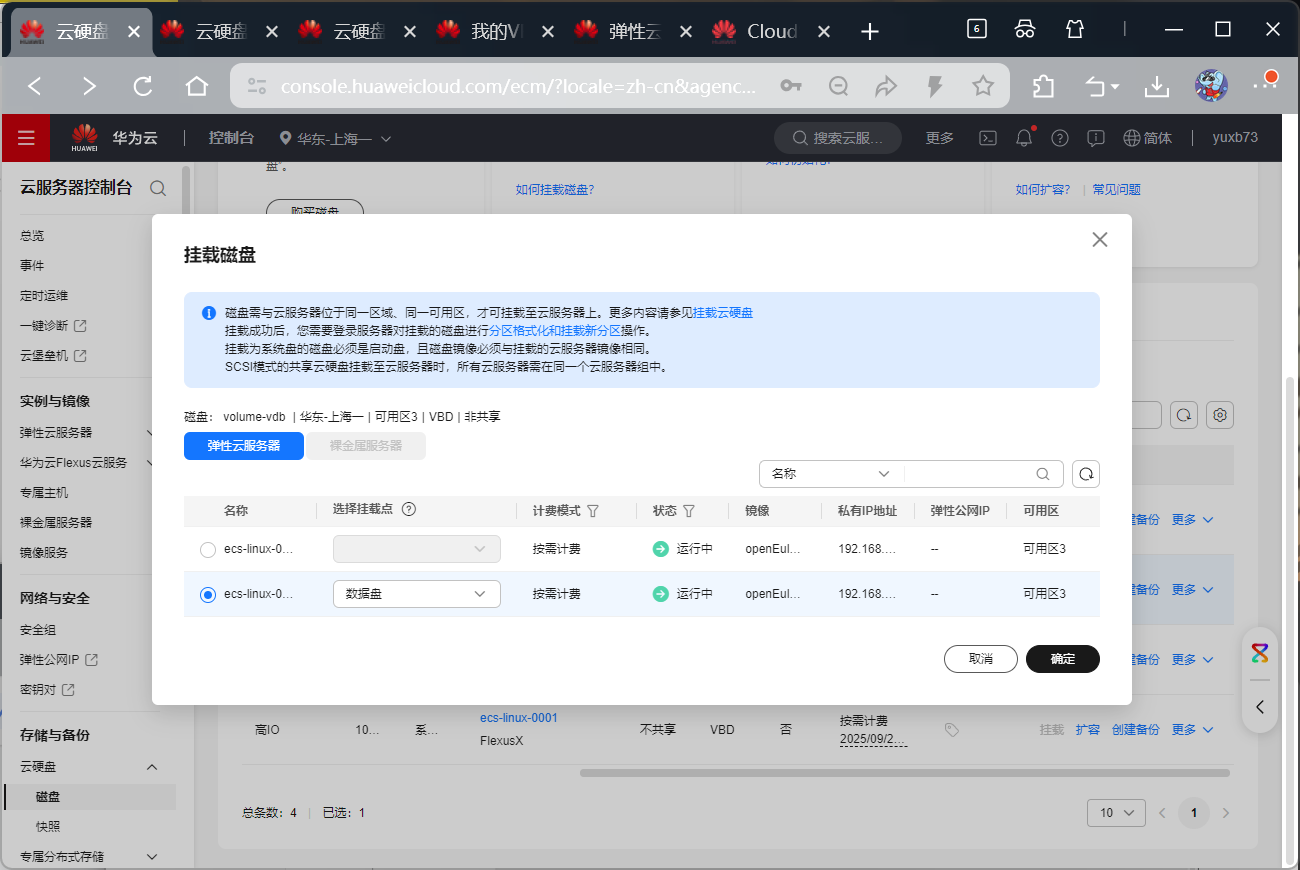Image resolution: width=1300 pixels, height=870 pixels.
Task: Select radio button for first ecs-linux server
Action: [x=208, y=549]
